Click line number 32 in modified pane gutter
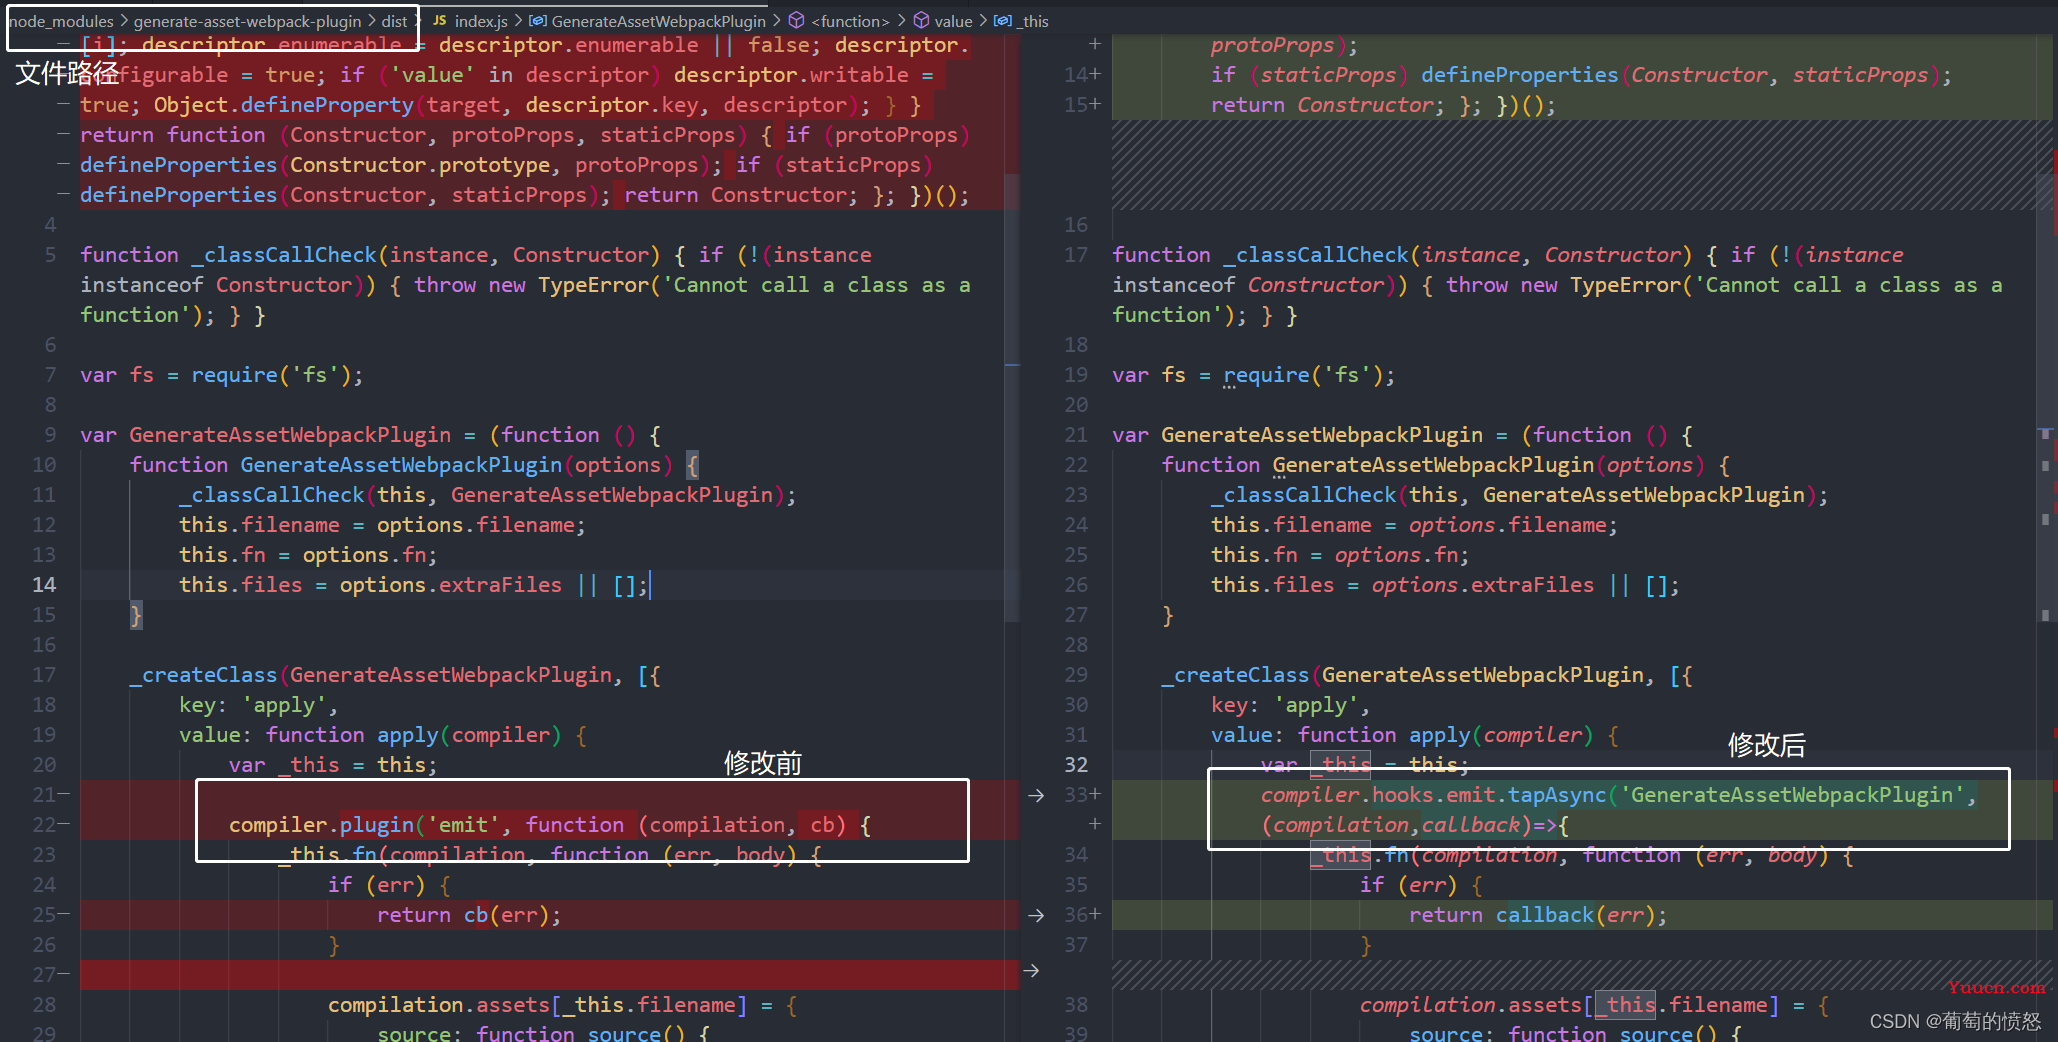Viewport: 2058px width, 1042px height. coord(1076,765)
